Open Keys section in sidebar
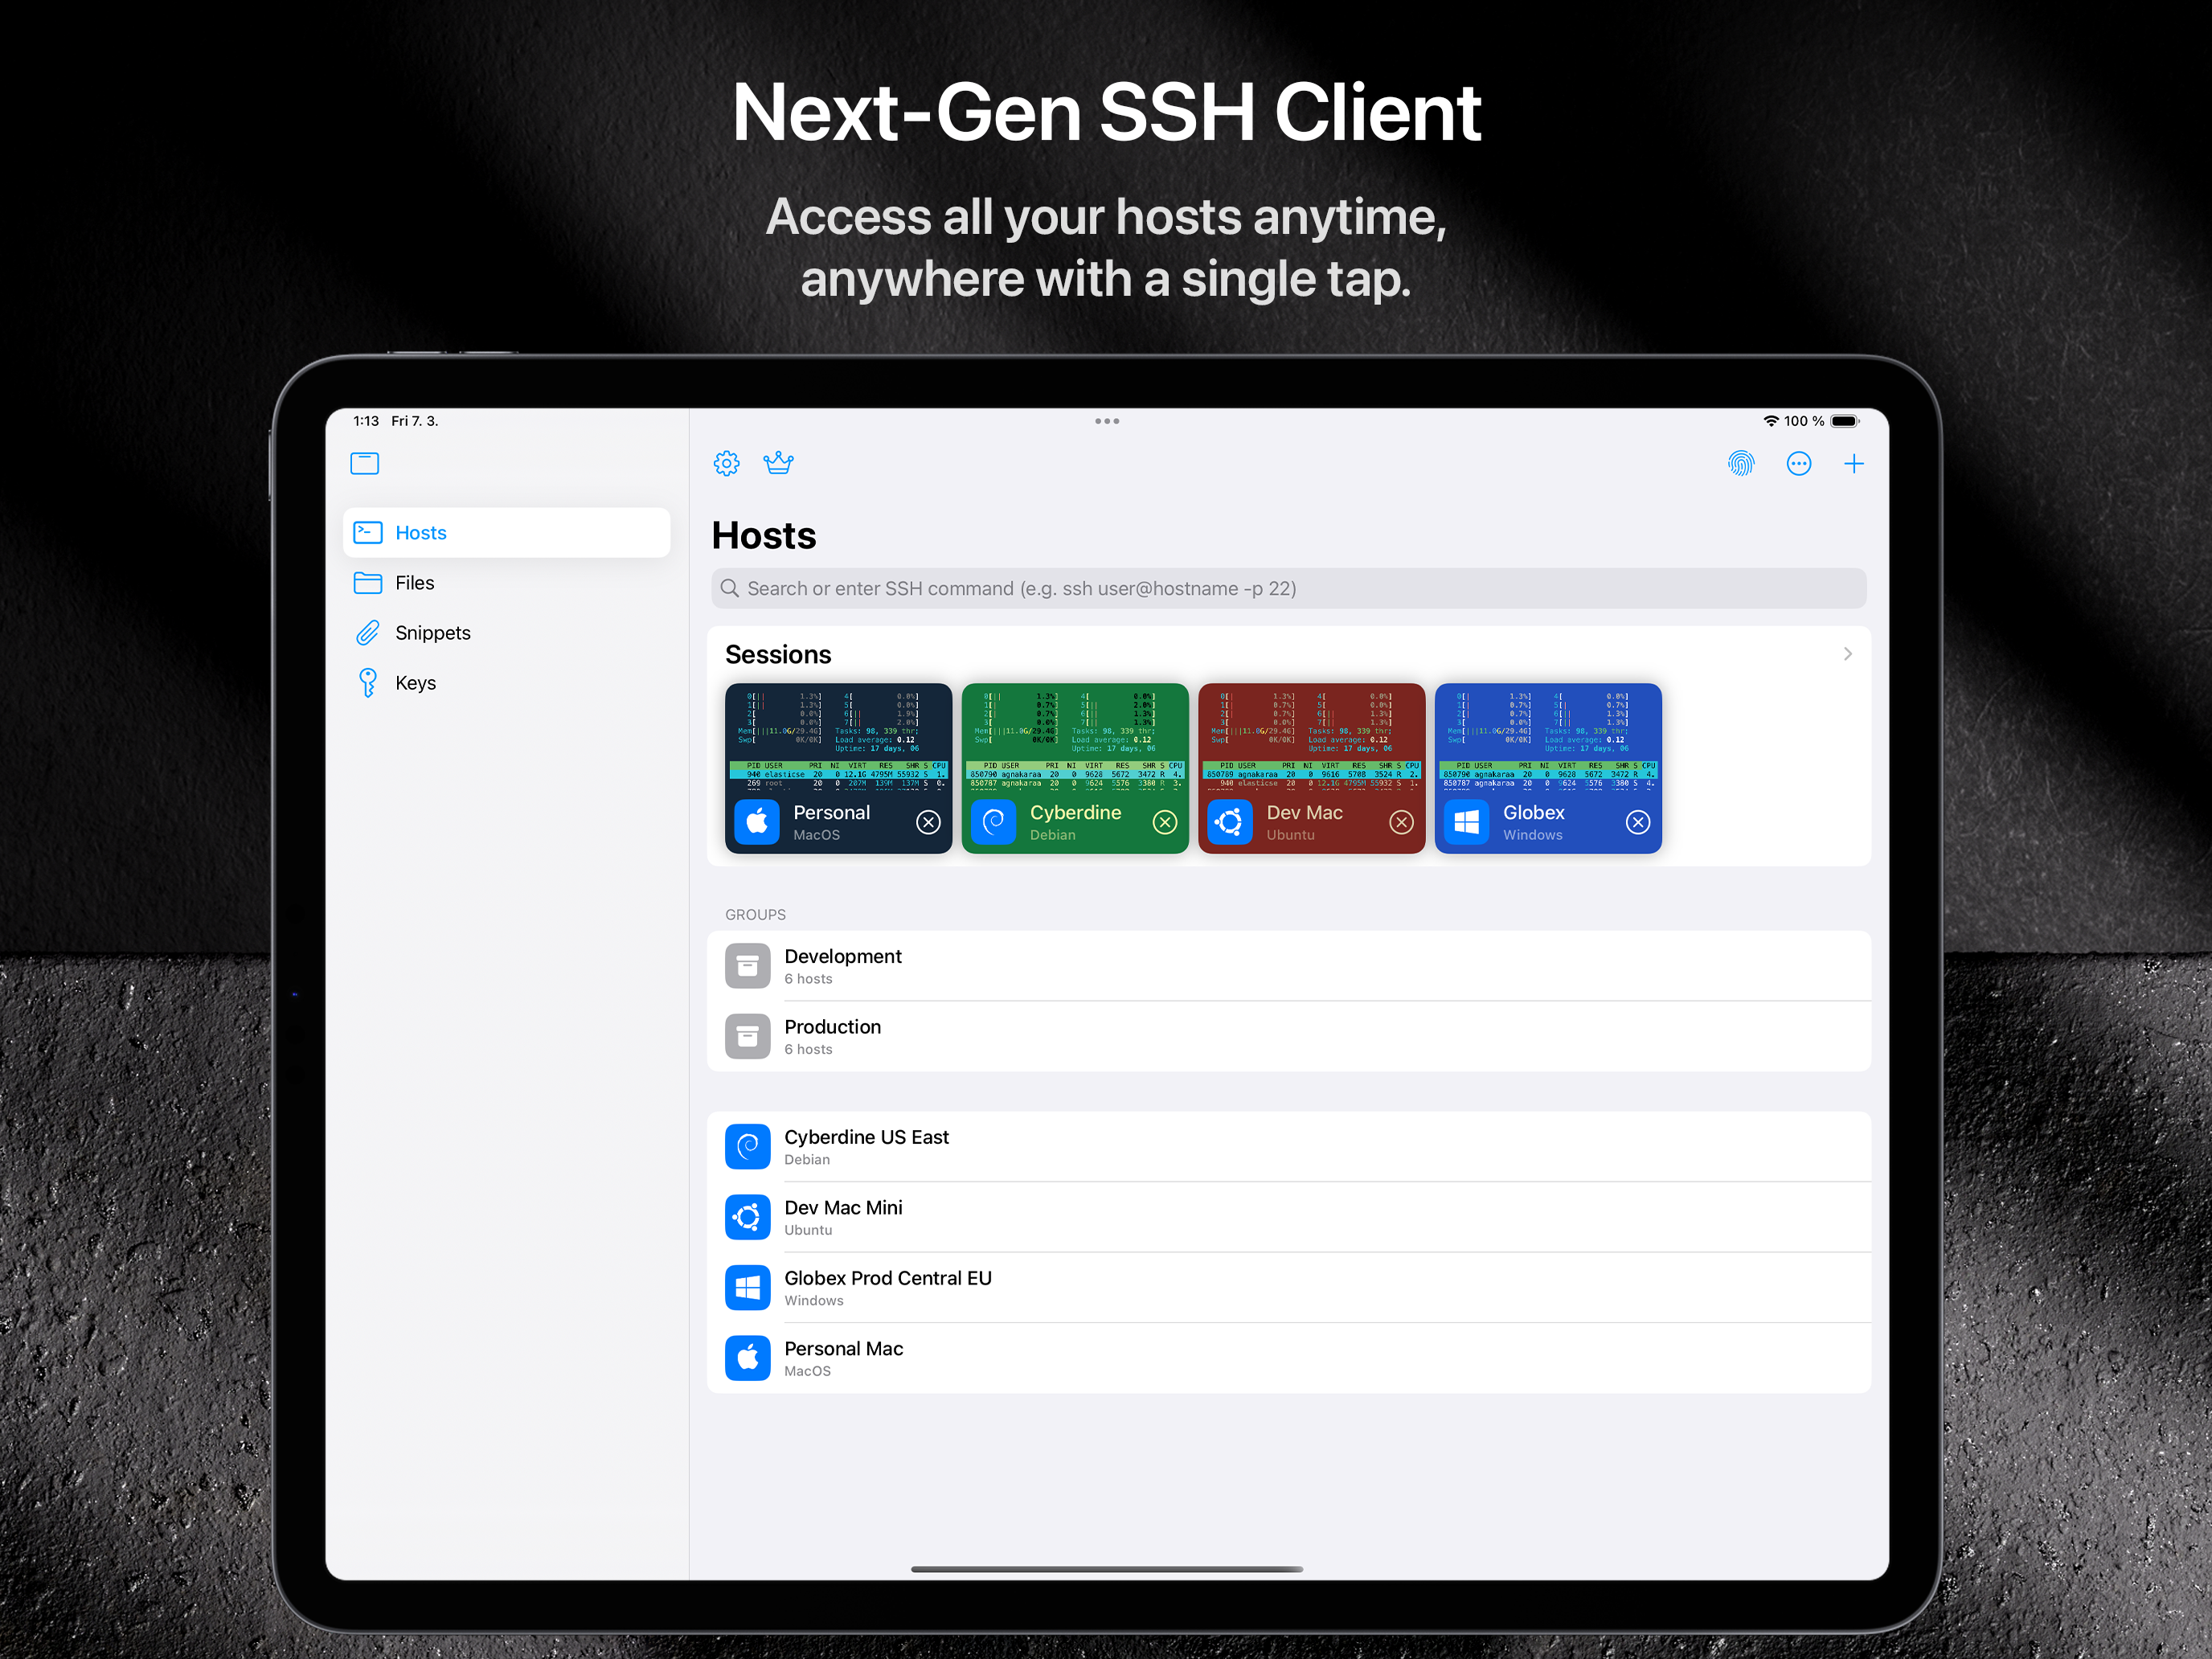The height and width of the screenshot is (1659, 2212). (415, 683)
